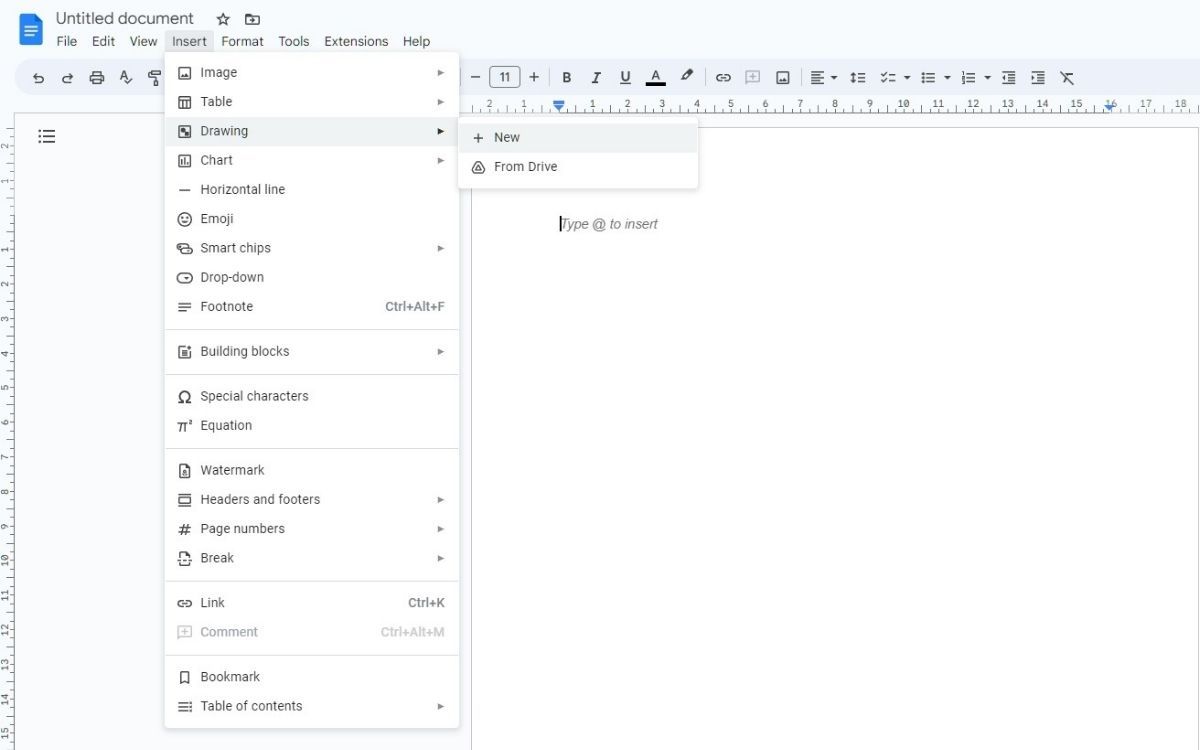The width and height of the screenshot is (1200, 750).
Task: Click the document title field
Action: 124,18
